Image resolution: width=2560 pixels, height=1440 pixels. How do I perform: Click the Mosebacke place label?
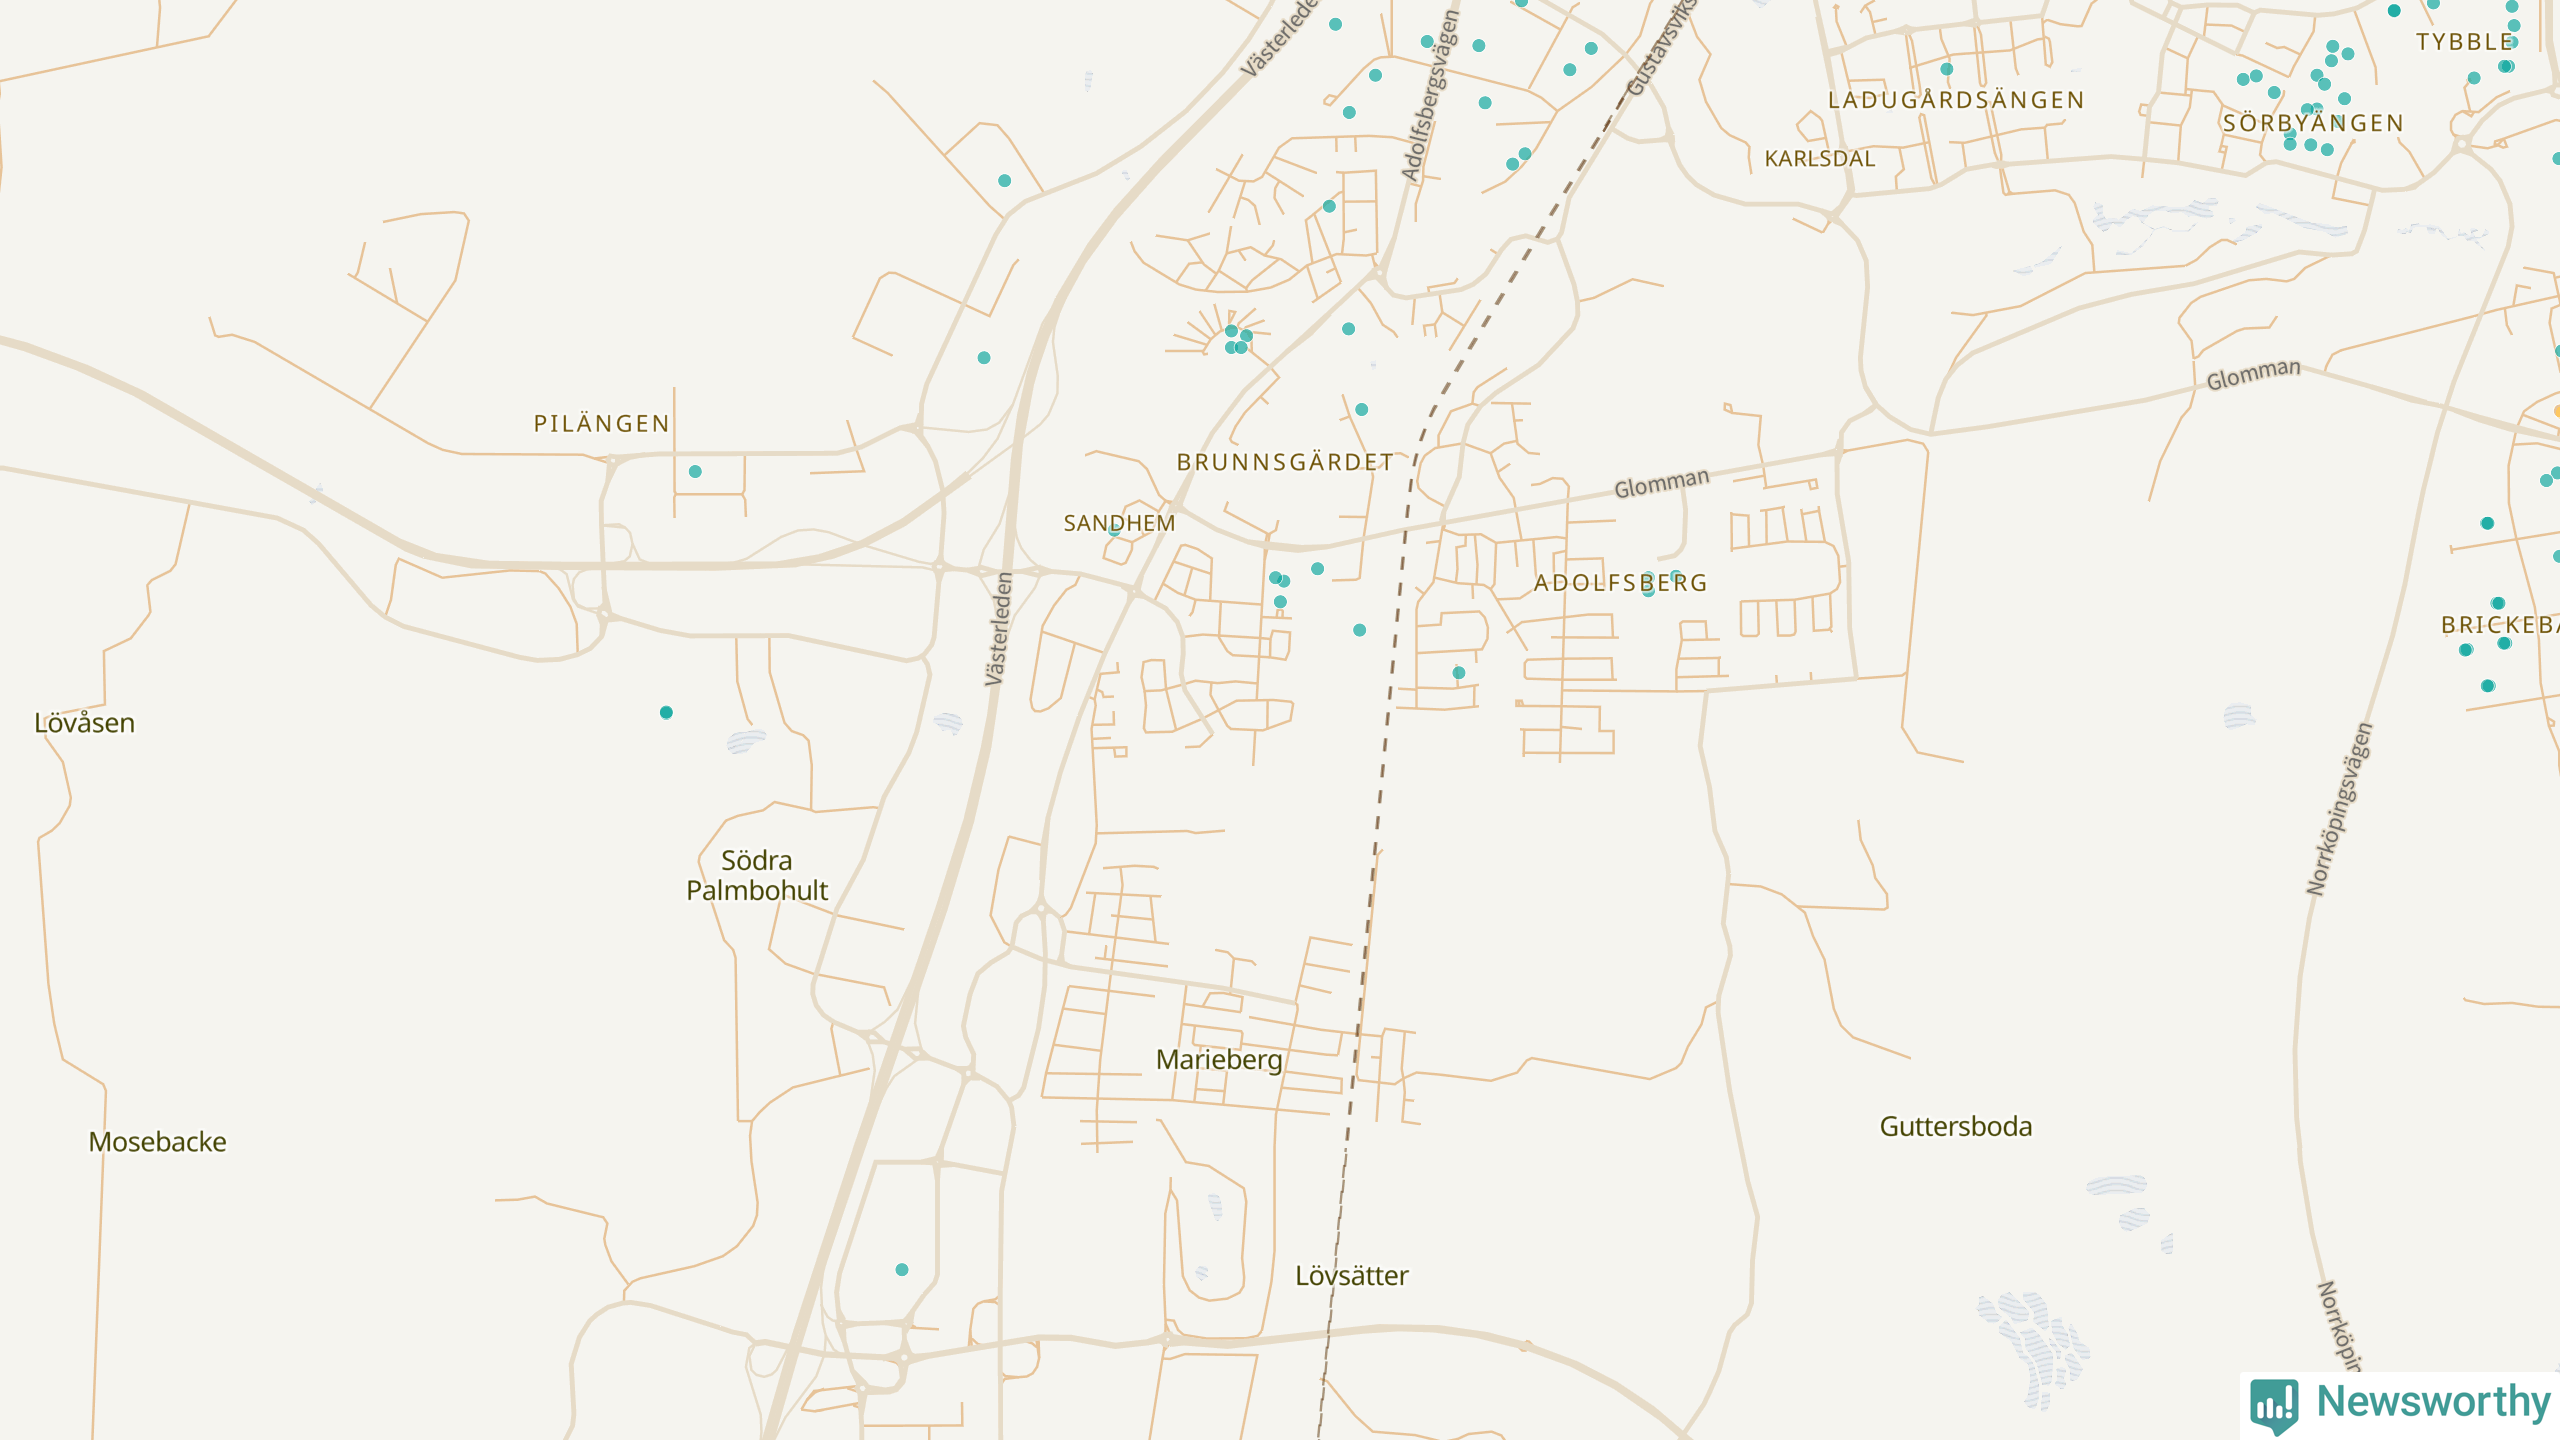pos(157,1141)
